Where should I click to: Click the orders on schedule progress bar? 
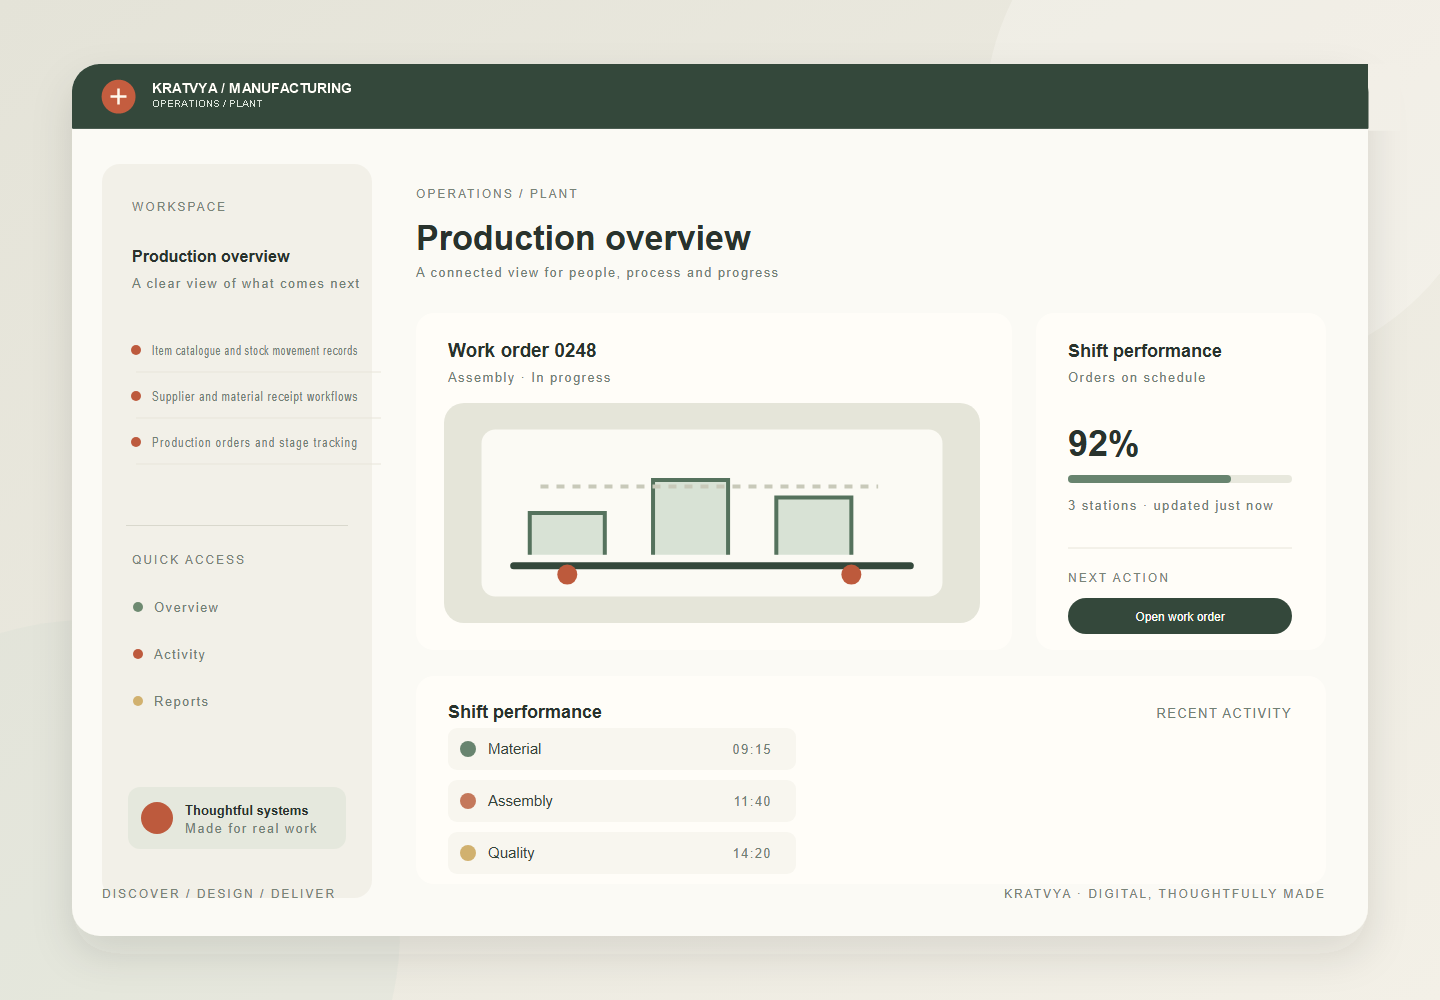pos(1180,479)
